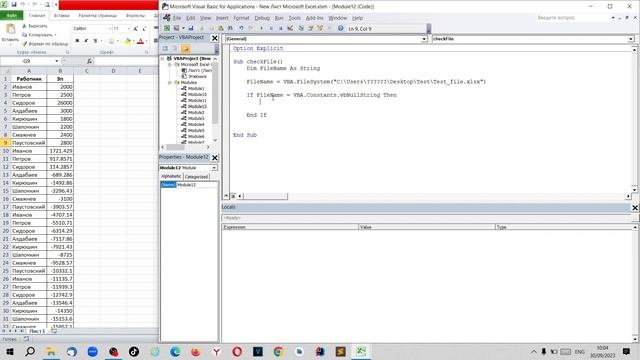This screenshot has width=640, height=360.
Task: Open TikTok from the Windows taskbar
Action: click(x=134, y=351)
